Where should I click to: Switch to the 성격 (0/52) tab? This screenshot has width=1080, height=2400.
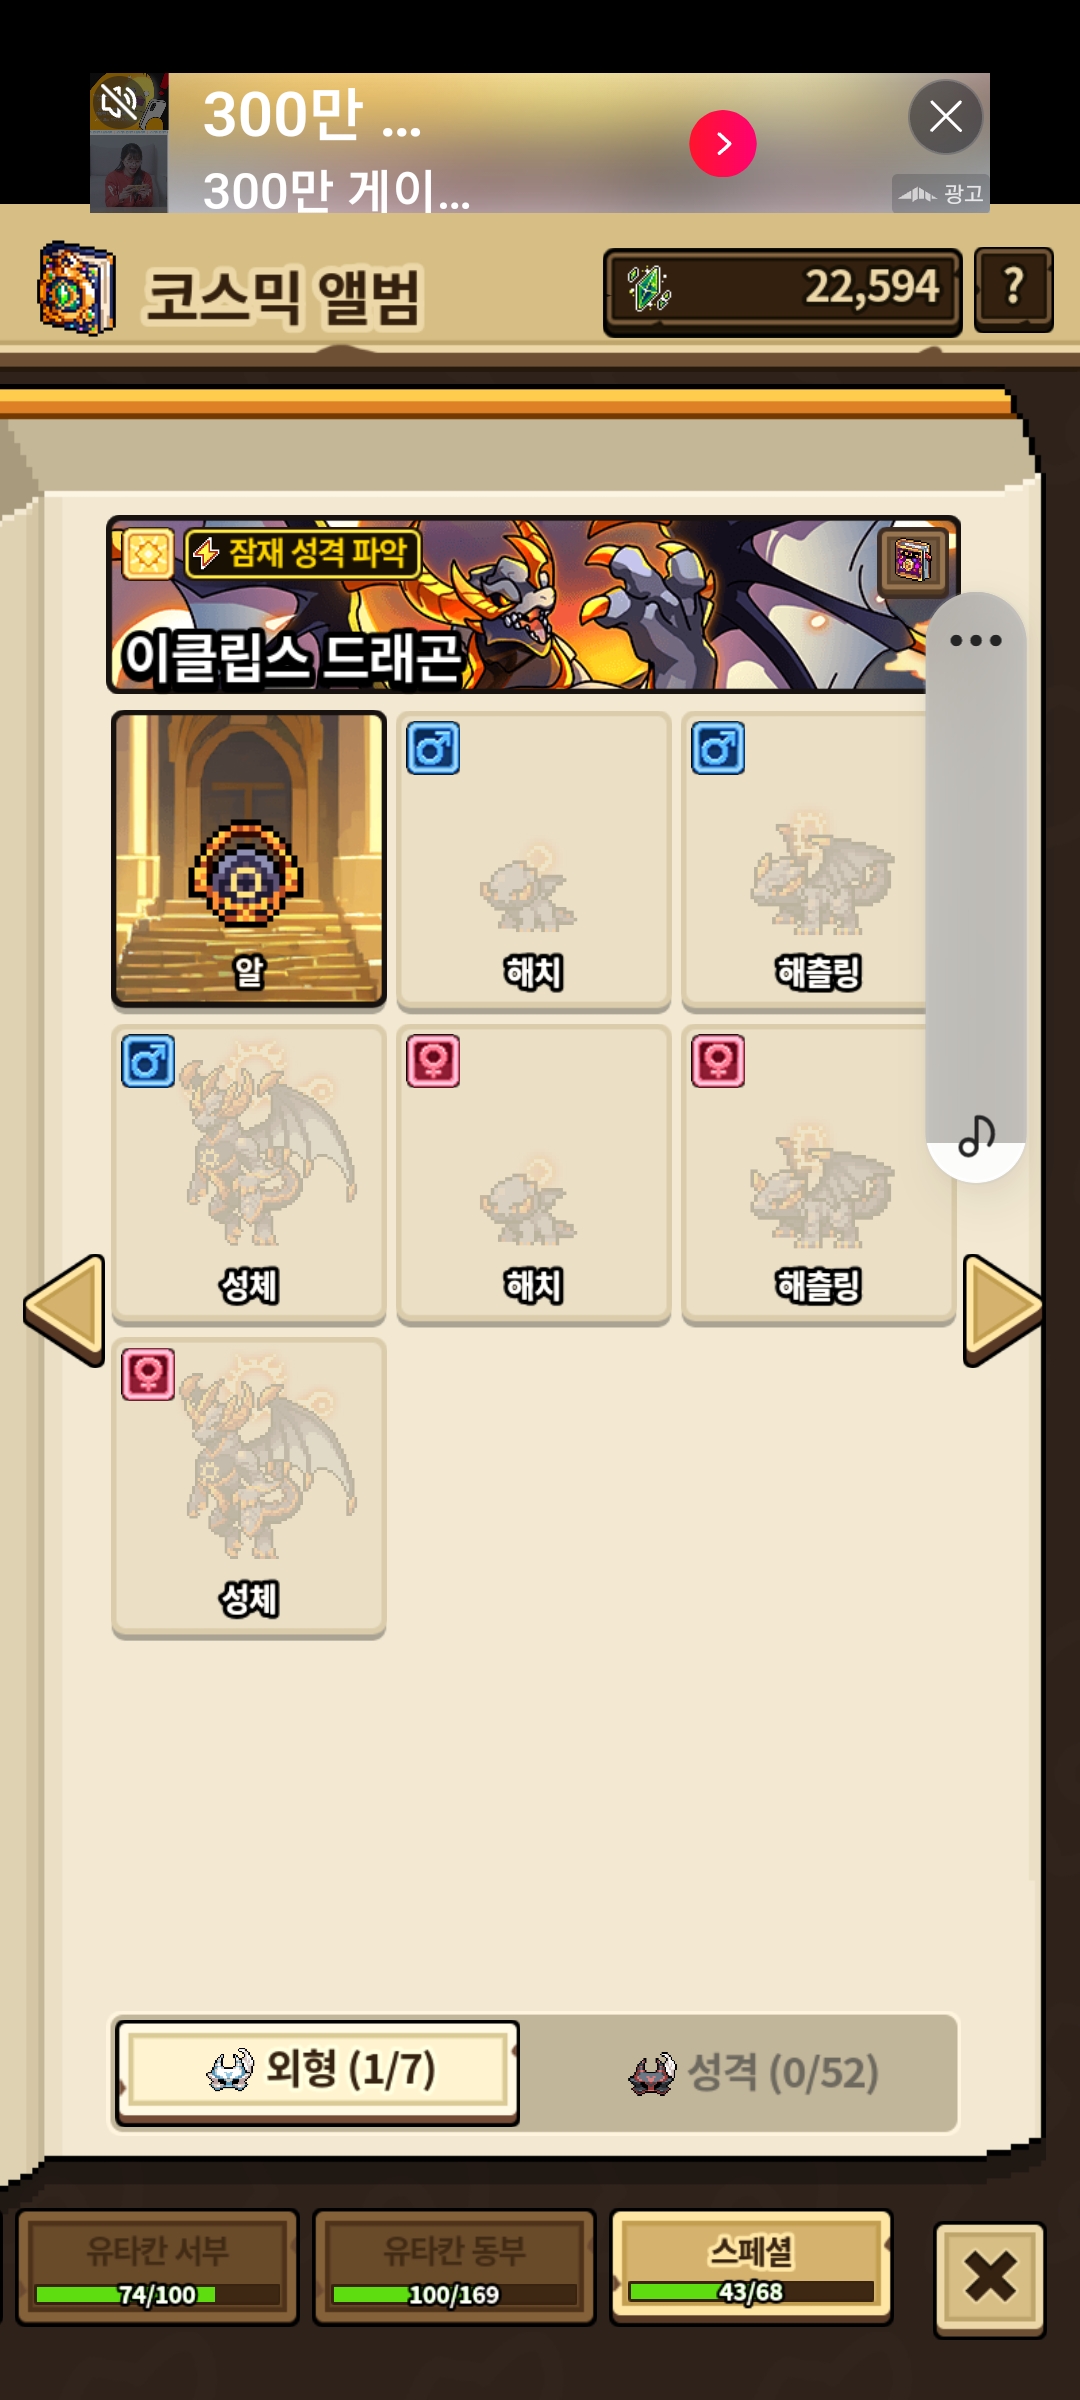(x=752, y=2072)
